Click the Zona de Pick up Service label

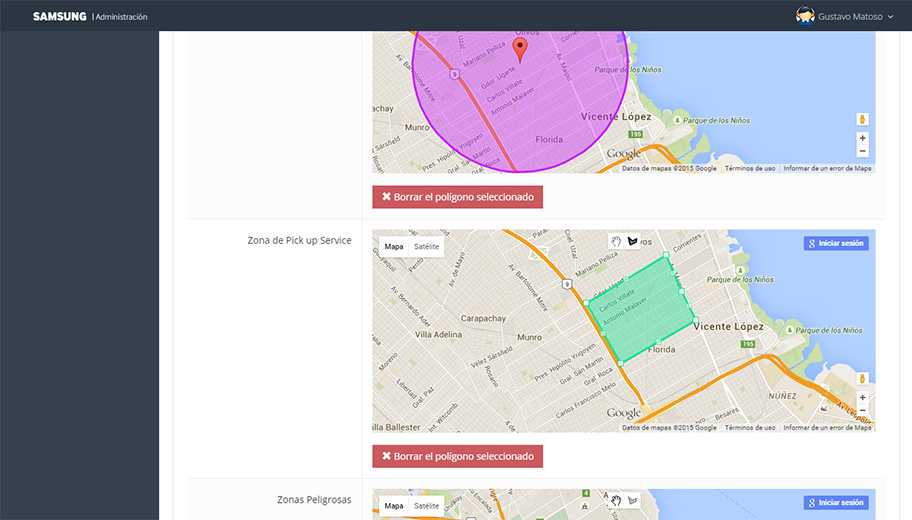click(299, 240)
